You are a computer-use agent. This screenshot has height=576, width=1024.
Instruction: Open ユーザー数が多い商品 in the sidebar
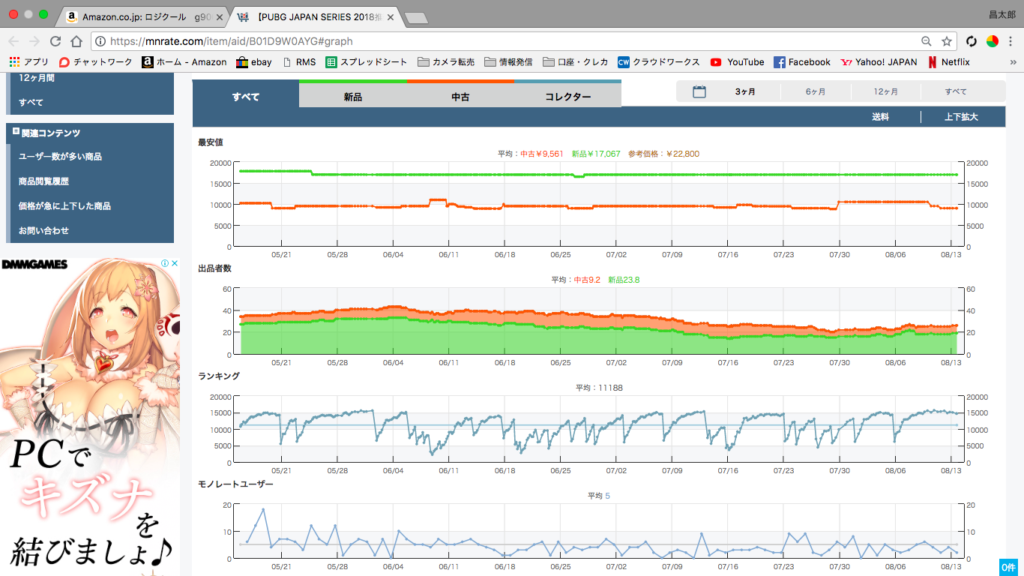pyautogui.click(x=60, y=157)
